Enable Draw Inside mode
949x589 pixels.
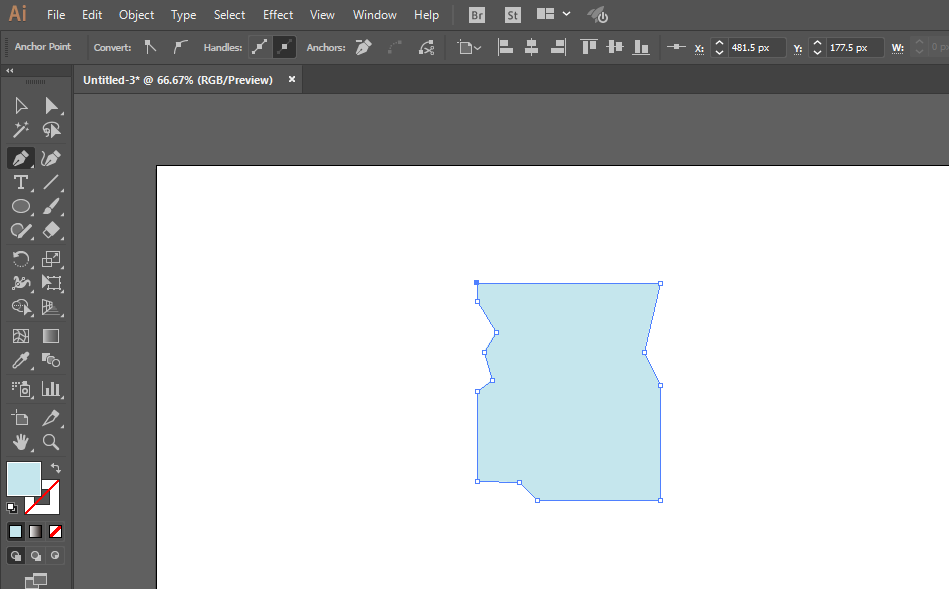tap(55, 555)
